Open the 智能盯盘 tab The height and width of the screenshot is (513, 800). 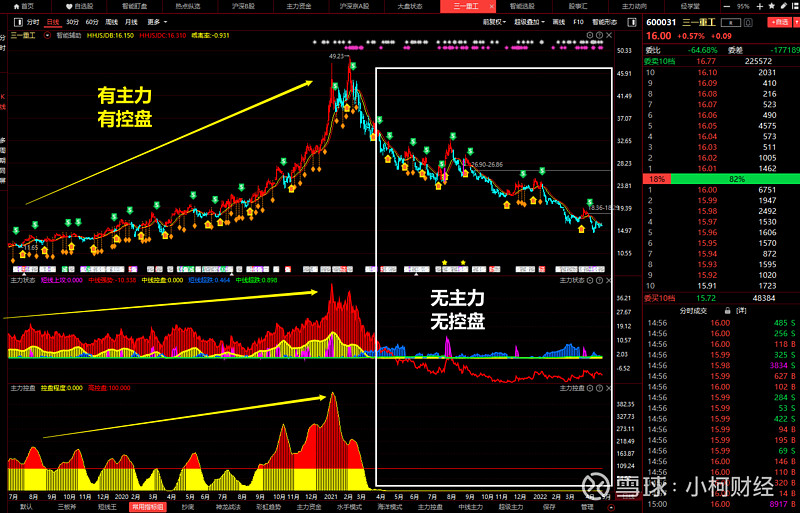click(x=134, y=7)
